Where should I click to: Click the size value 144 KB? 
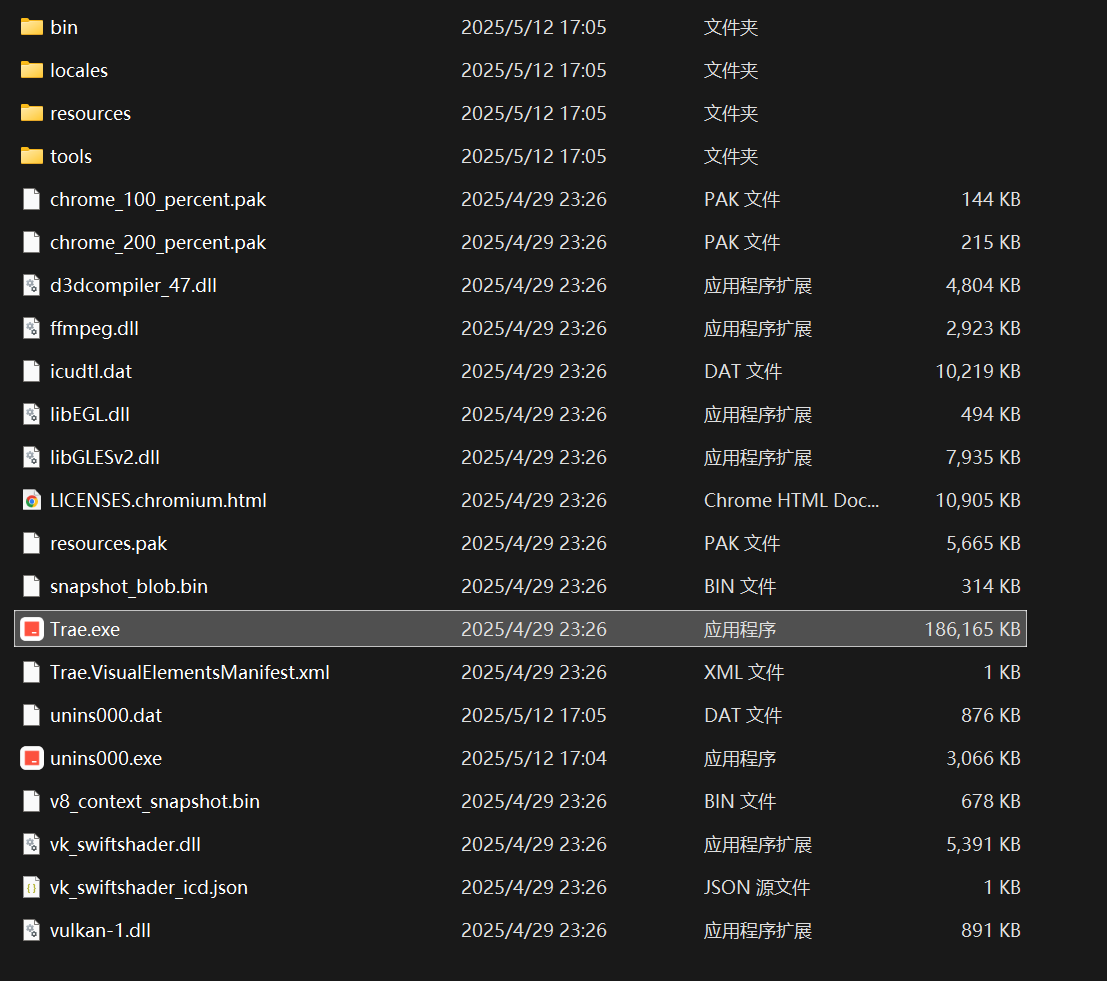tap(991, 199)
